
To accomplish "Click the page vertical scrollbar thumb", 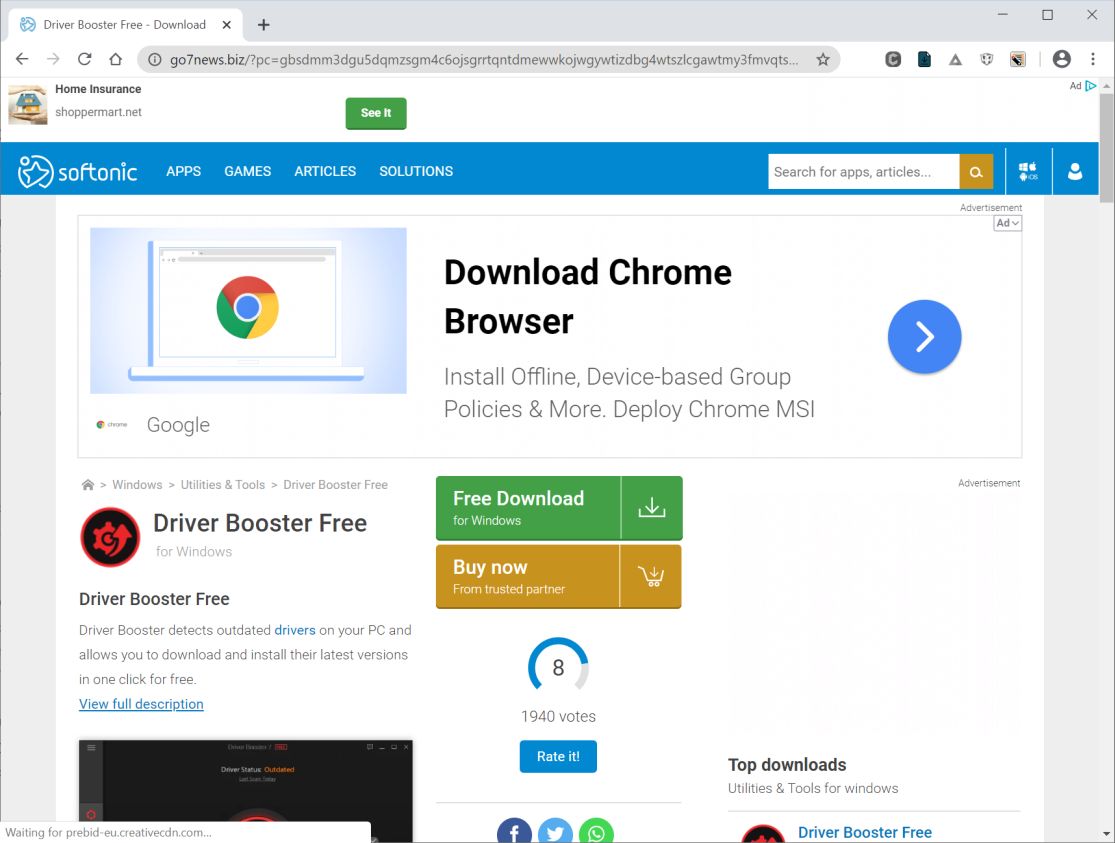I will pyautogui.click(x=1106, y=147).
